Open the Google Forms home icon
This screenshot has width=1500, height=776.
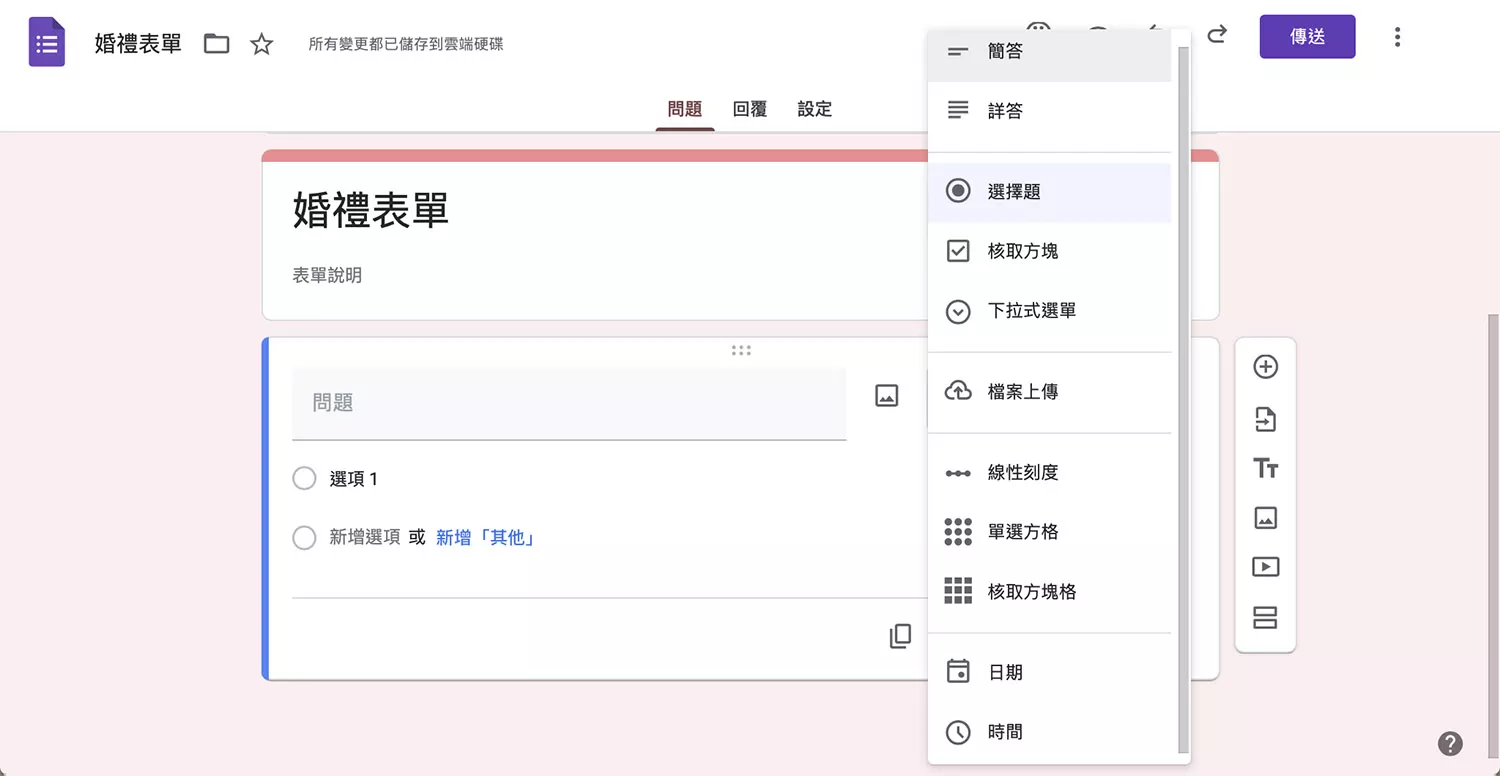coord(47,43)
